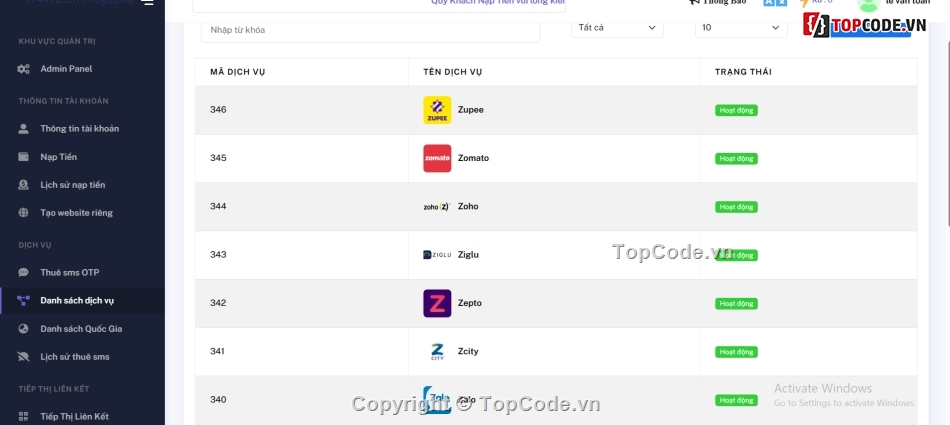
Task: Click the Zcity logo
Action: pos(437,352)
